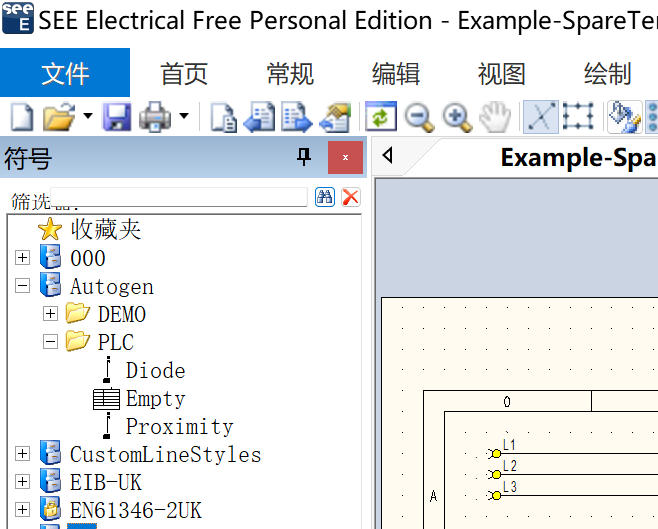Click the page with pencil-and-arrow icon
Viewport: 658px width, 529px height.
click(335, 117)
